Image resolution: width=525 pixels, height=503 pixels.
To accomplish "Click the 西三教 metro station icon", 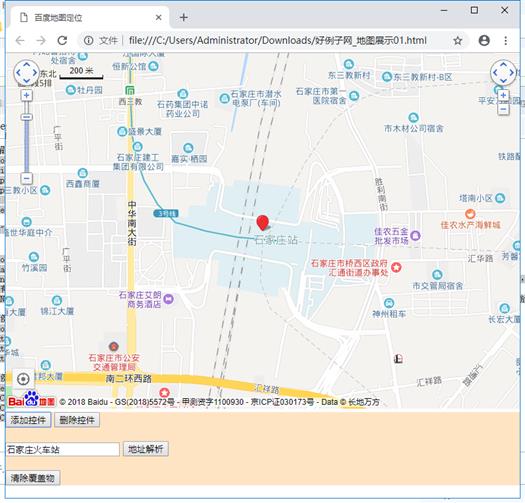I will tap(130, 90).
